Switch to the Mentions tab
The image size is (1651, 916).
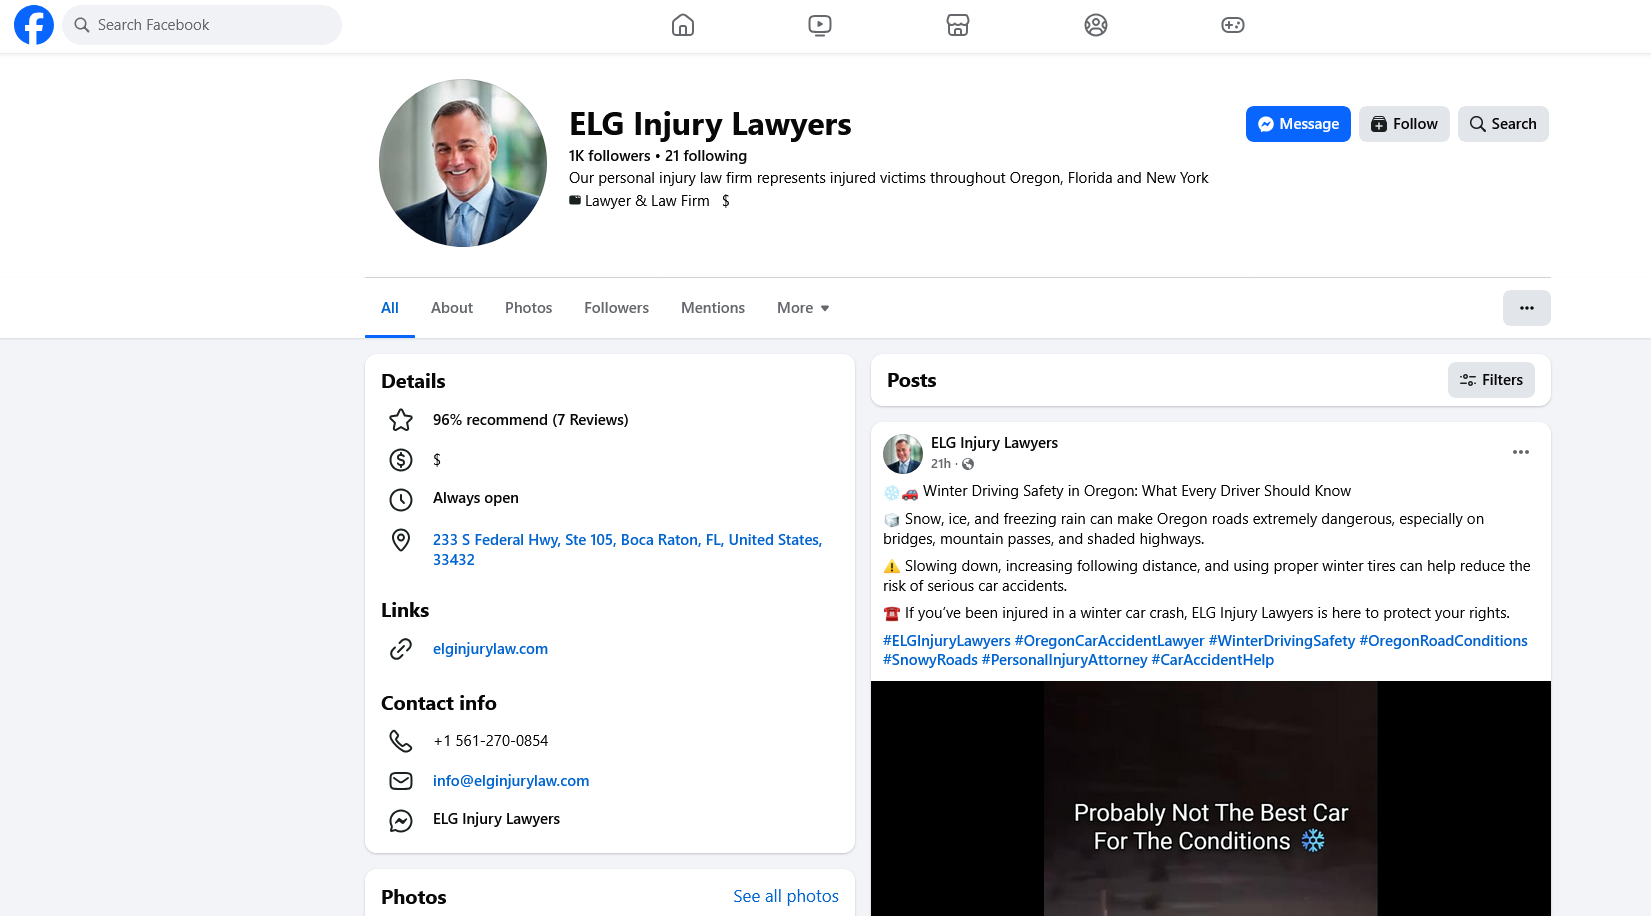(712, 307)
